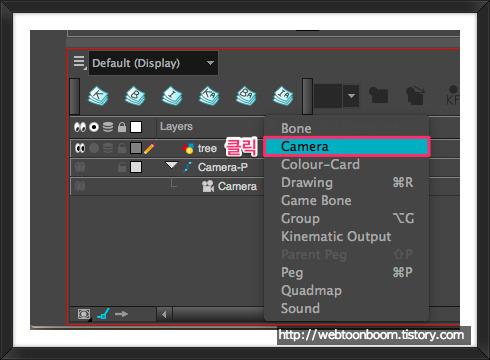Click the frame icon at bottom left
Image resolution: width=490 pixels, height=360 pixels.
click(x=84, y=314)
